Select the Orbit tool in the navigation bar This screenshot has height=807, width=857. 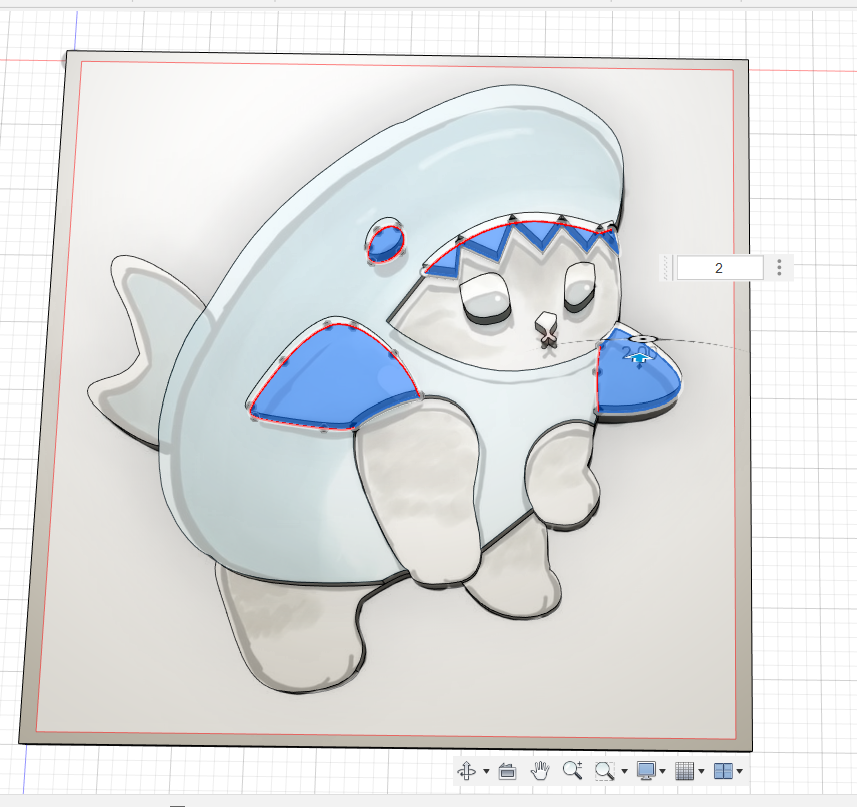click(x=468, y=772)
